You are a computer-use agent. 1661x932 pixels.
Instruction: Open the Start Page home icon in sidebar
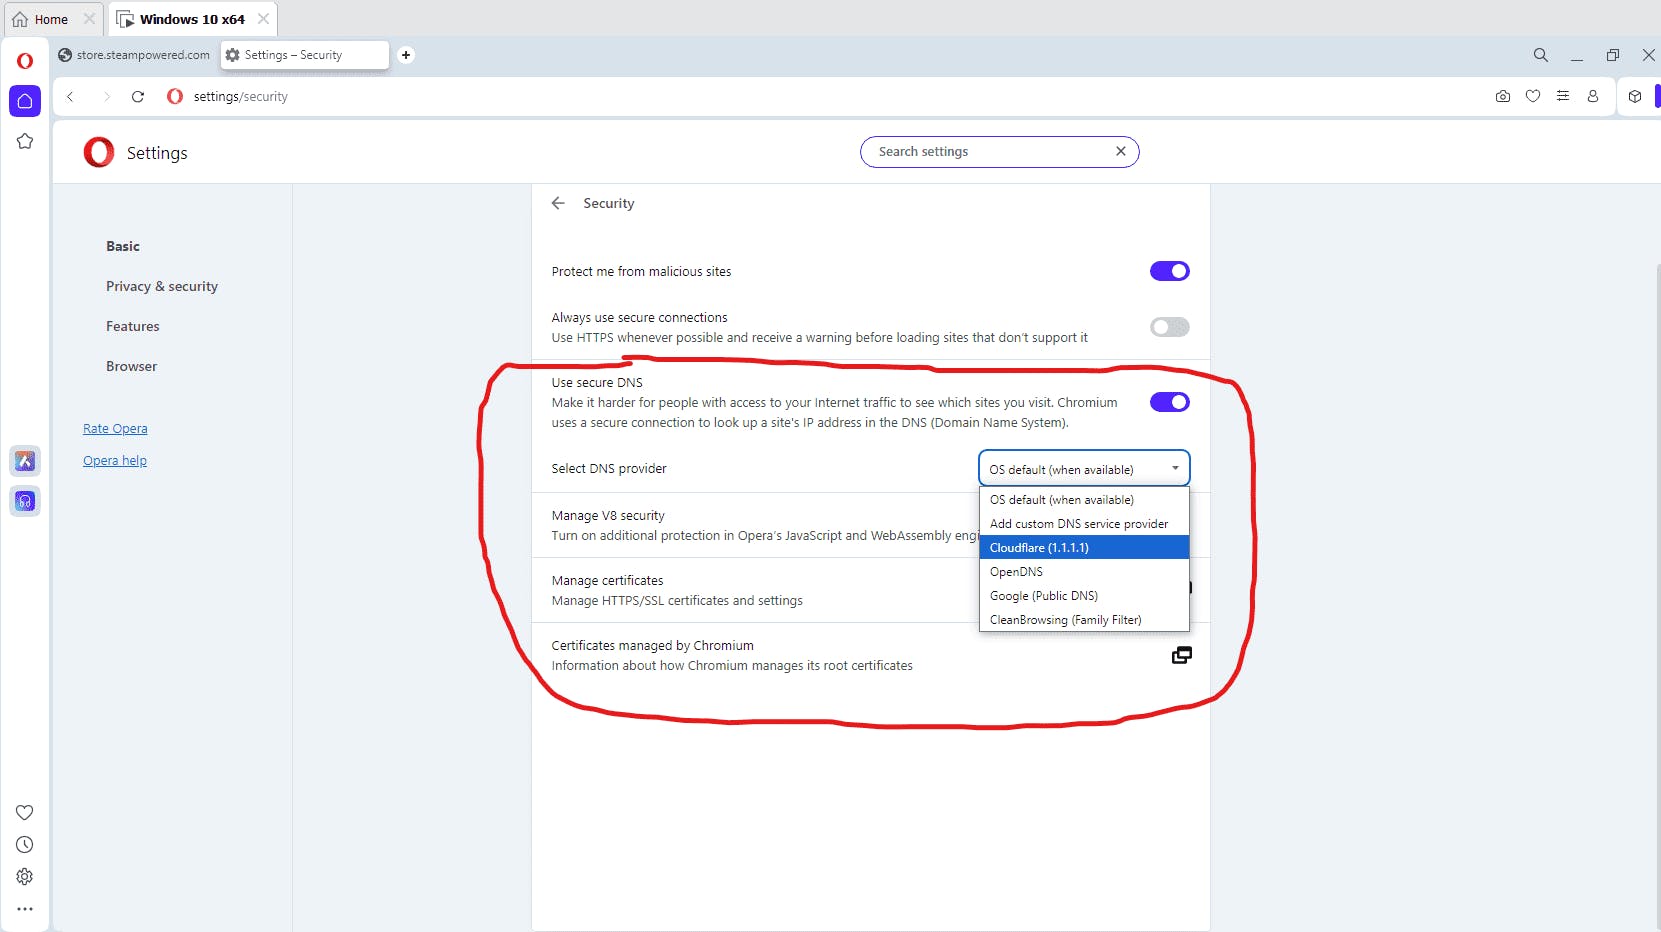(25, 101)
